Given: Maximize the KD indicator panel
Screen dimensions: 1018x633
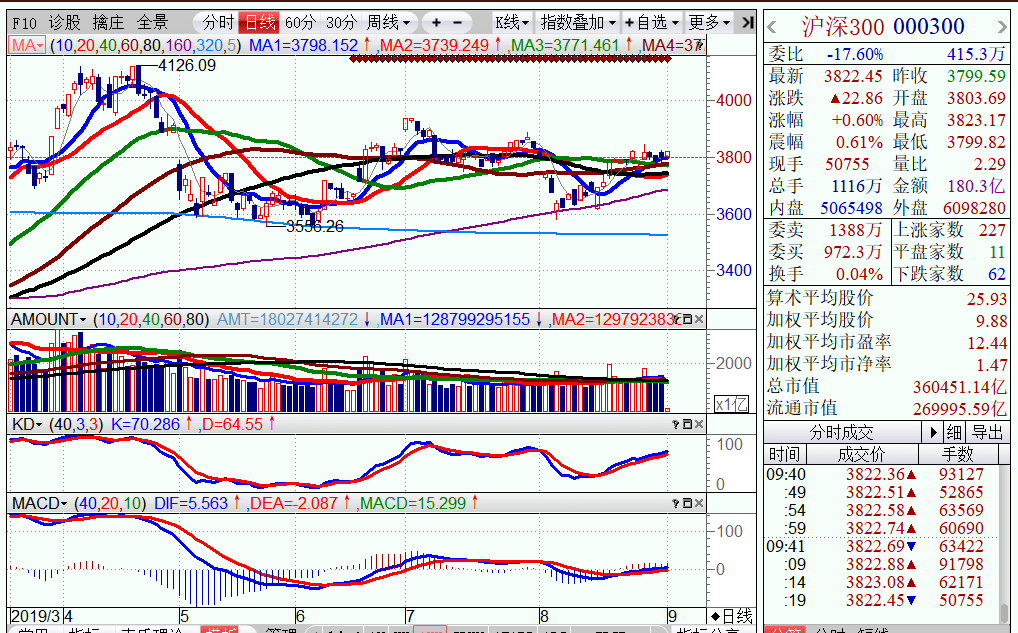Looking at the screenshot, I should pos(688,425).
